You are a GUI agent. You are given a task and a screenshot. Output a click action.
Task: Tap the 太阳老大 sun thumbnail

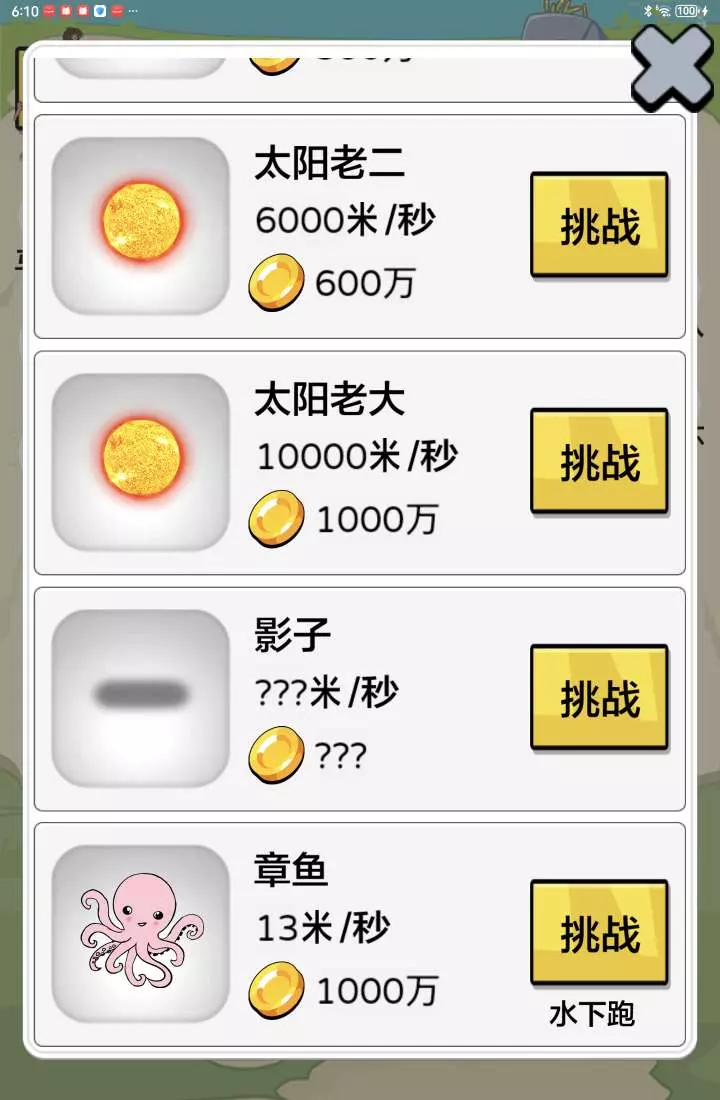[x=141, y=462]
